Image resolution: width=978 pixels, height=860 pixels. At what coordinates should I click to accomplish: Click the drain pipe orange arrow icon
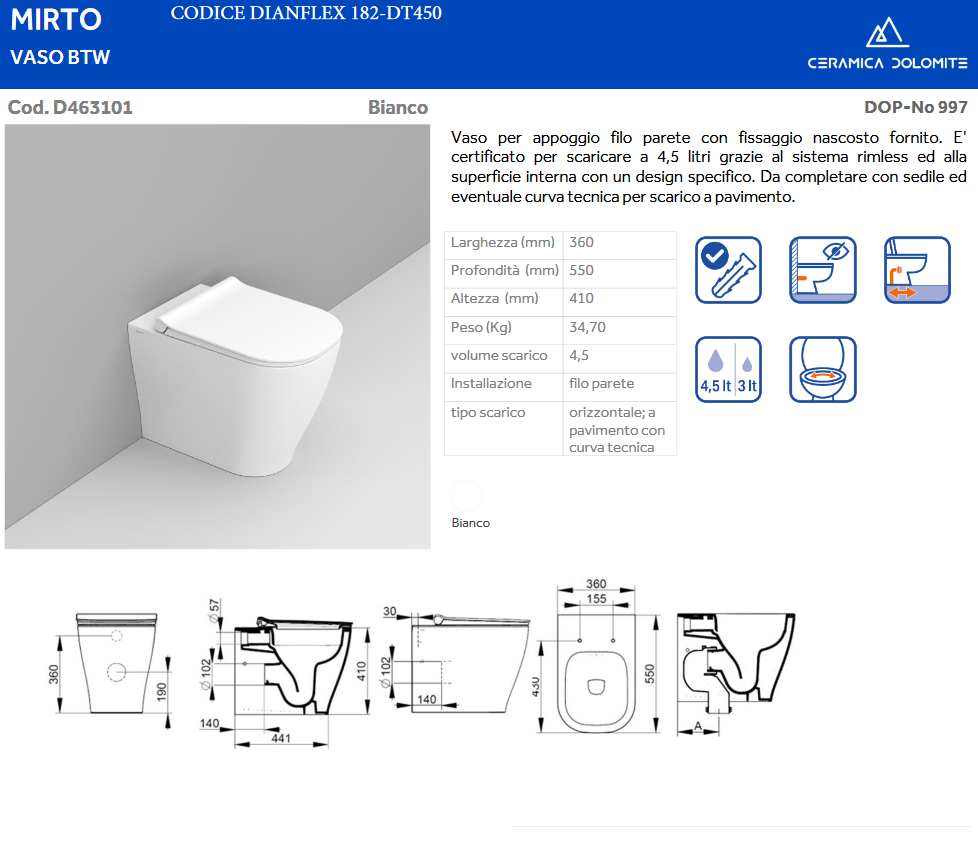click(917, 269)
